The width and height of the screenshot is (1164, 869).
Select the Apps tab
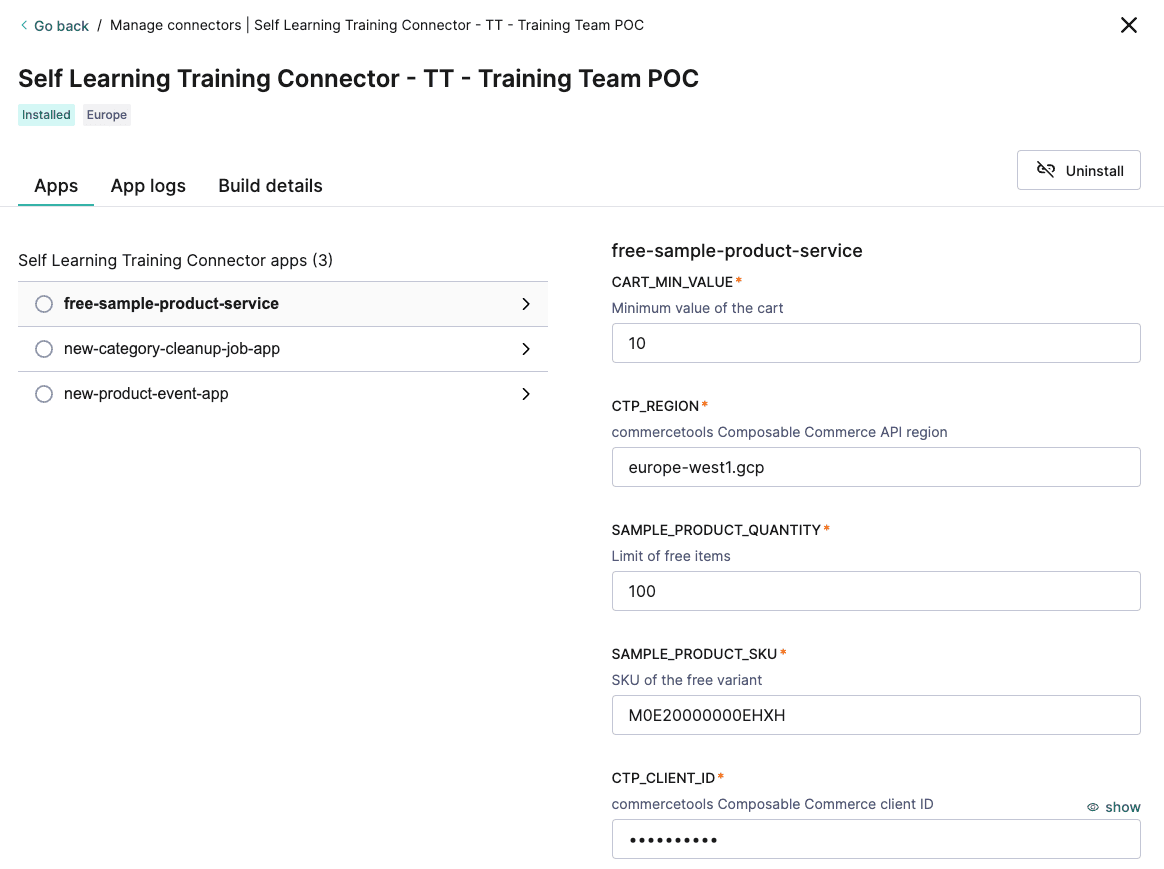tap(56, 185)
